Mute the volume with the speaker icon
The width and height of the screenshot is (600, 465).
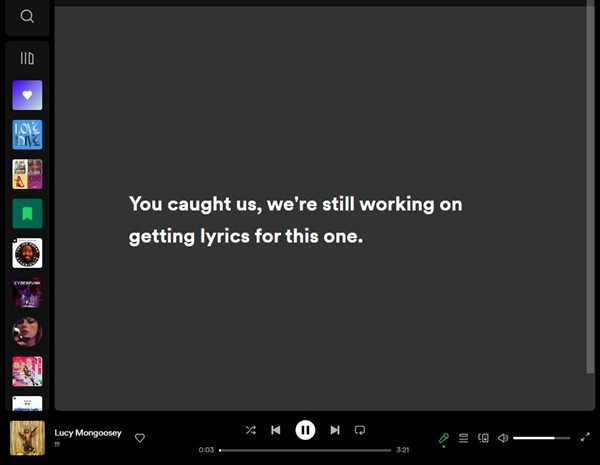click(503, 438)
